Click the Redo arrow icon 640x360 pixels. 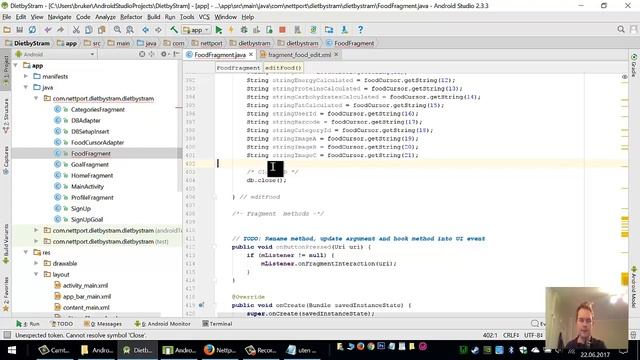click(60, 30)
